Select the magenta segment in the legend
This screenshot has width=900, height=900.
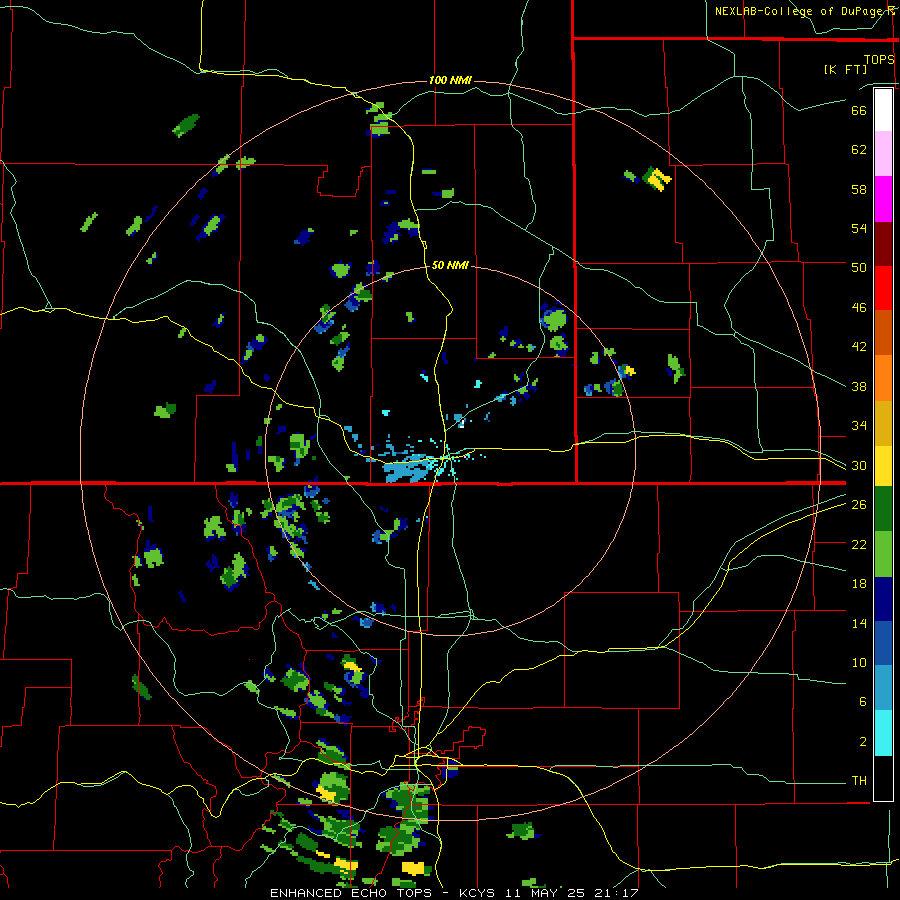click(x=883, y=199)
